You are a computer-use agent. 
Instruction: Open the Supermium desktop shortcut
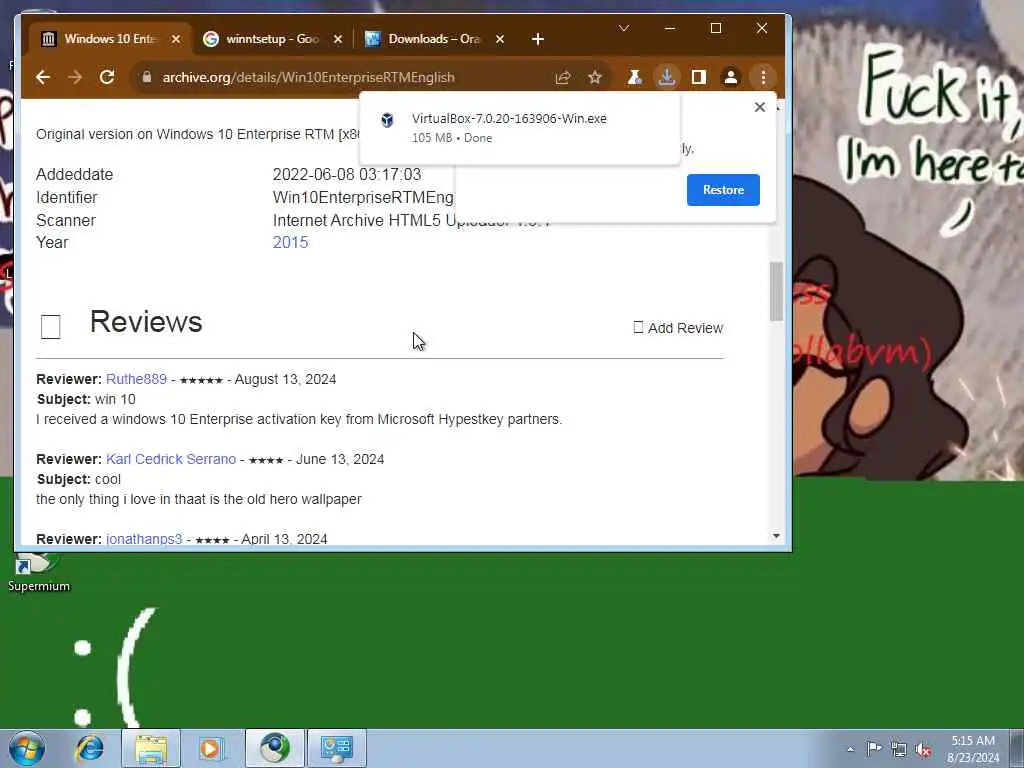click(38, 572)
